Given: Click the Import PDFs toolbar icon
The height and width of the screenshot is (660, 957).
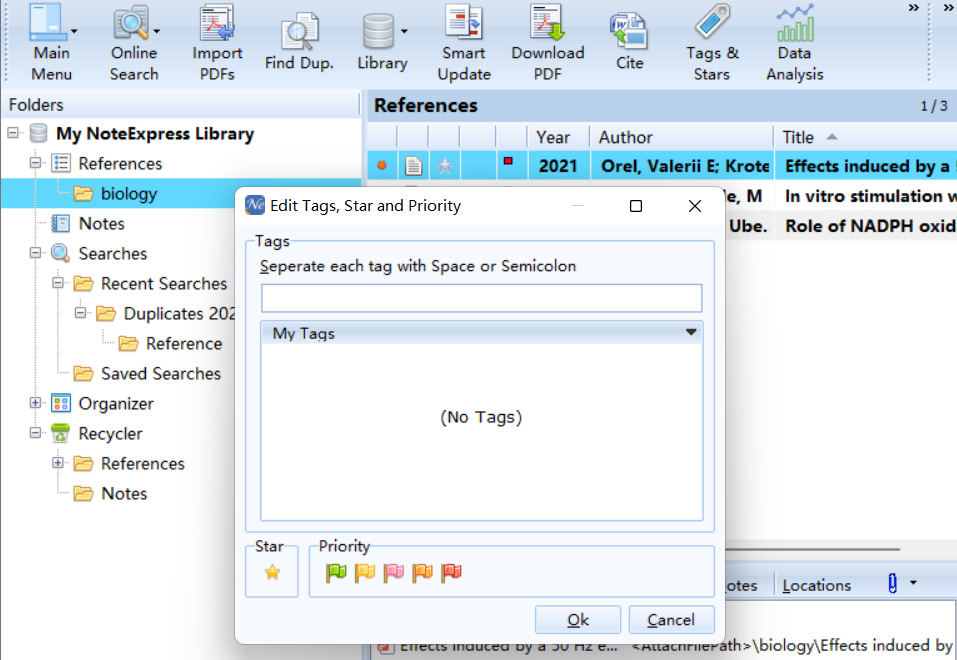Looking at the screenshot, I should 217,43.
